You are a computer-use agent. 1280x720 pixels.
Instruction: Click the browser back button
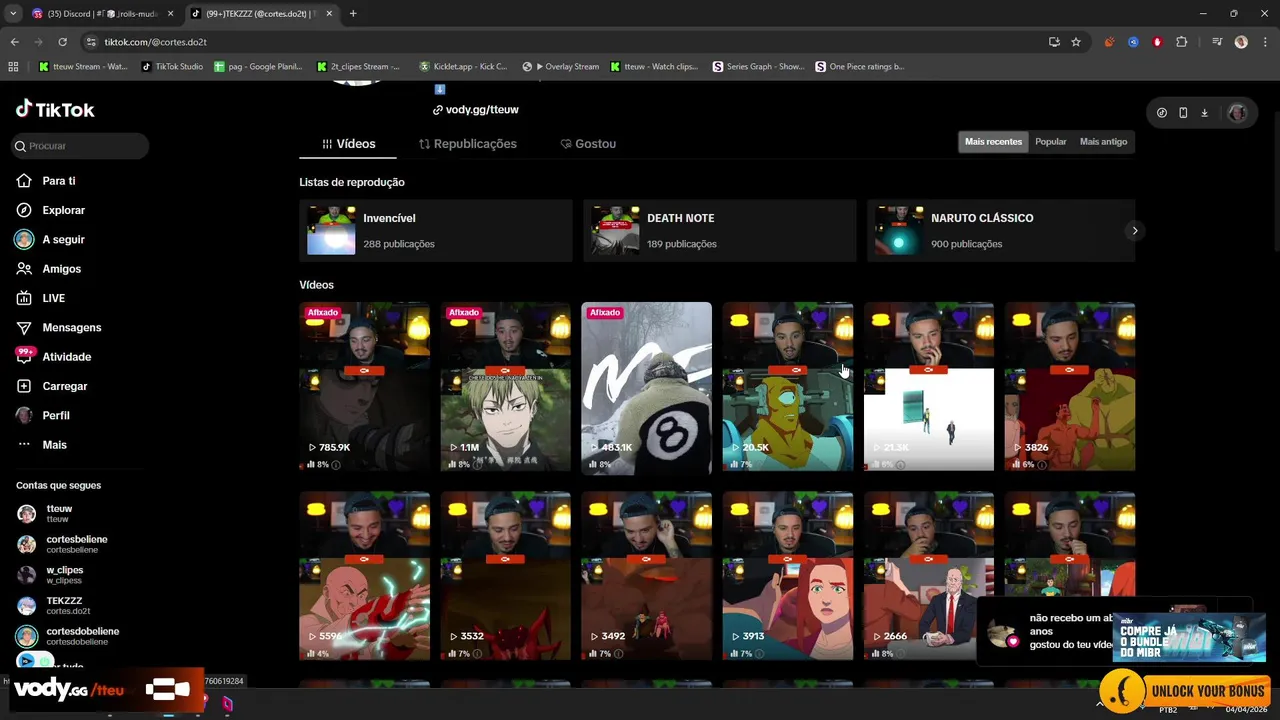click(14, 42)
